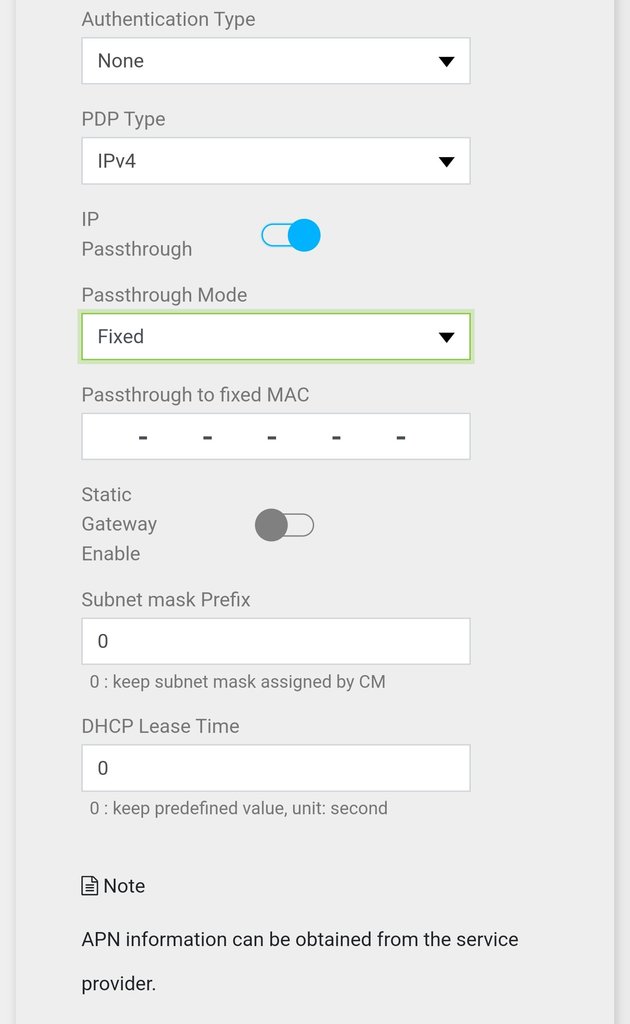Select the fifth octet of the fixed MAC field
This screenshot has width=630, height=1024.
(368, 437)
